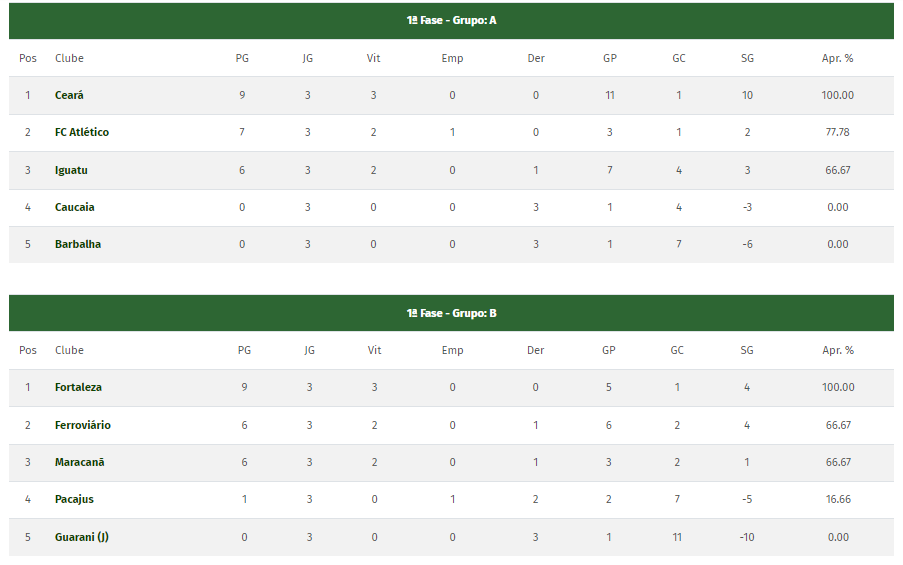Viewport: 903px width, 565px height.
Task: Open the Guarani (J) team entry
Action: click(x=82, y=537)
